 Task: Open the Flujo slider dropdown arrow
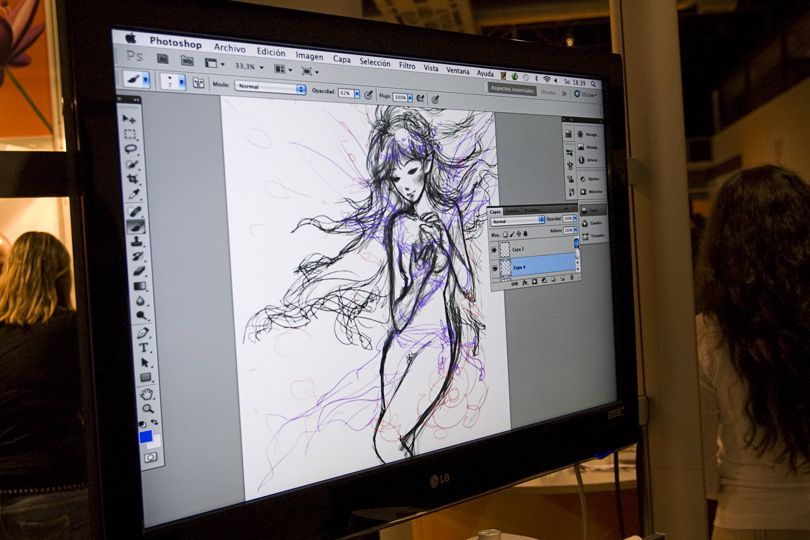(410, 97)
